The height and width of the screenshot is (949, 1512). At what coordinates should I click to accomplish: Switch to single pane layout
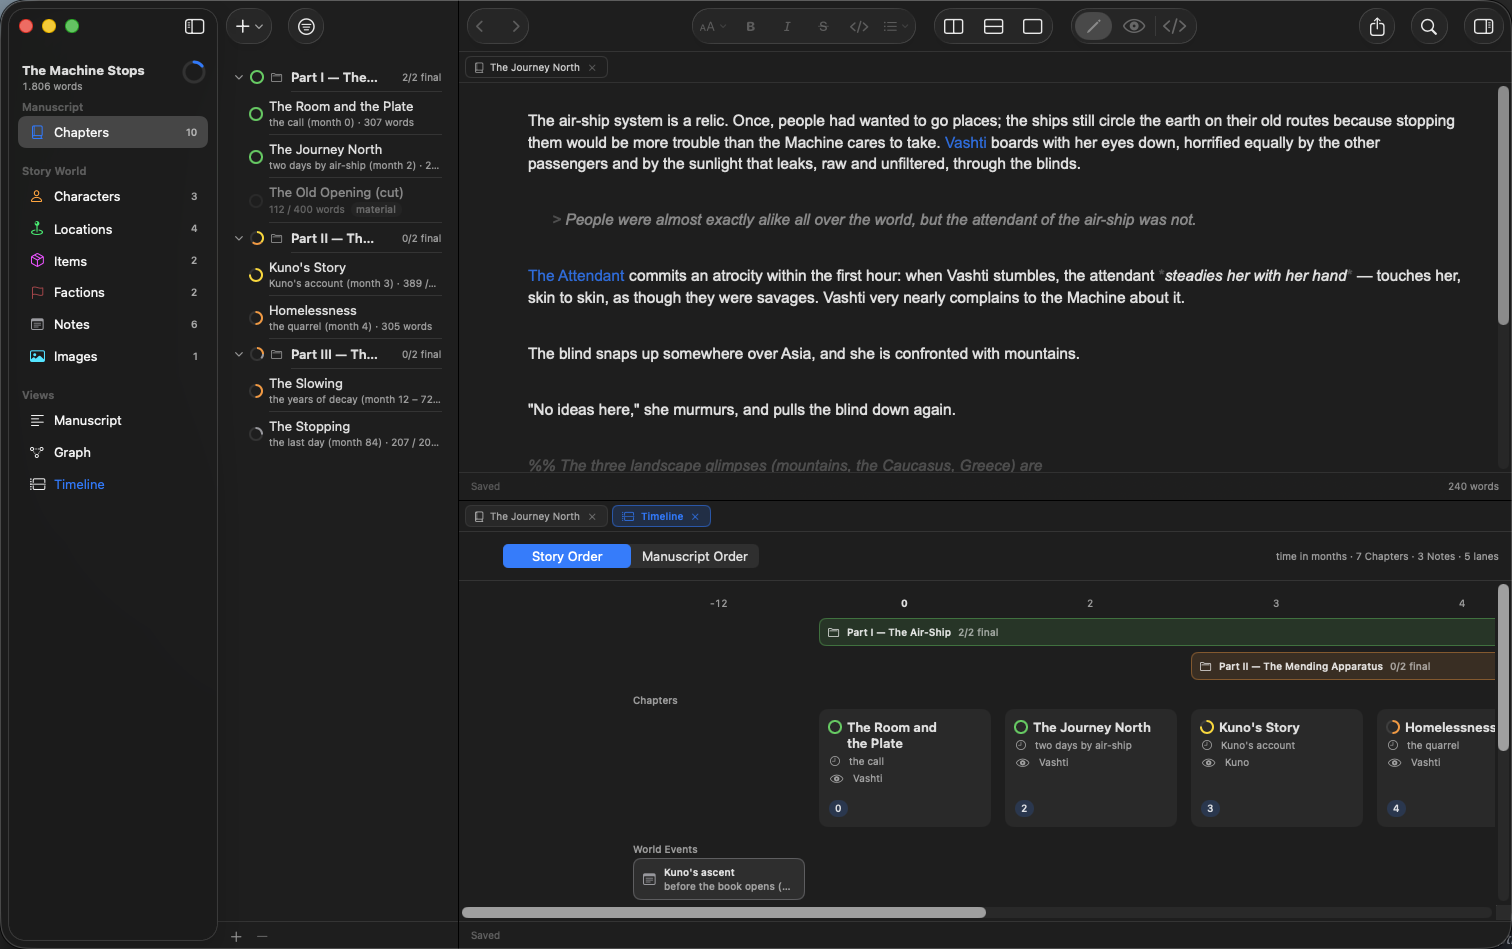(x=1033, y=27)
